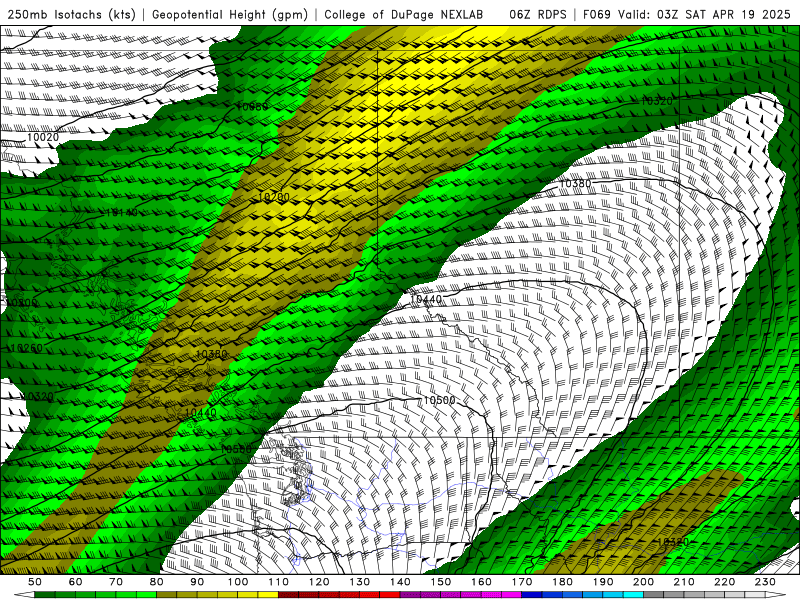
Task: Click the 200 knot value on the color scale
Action: [x=643, y=582]
